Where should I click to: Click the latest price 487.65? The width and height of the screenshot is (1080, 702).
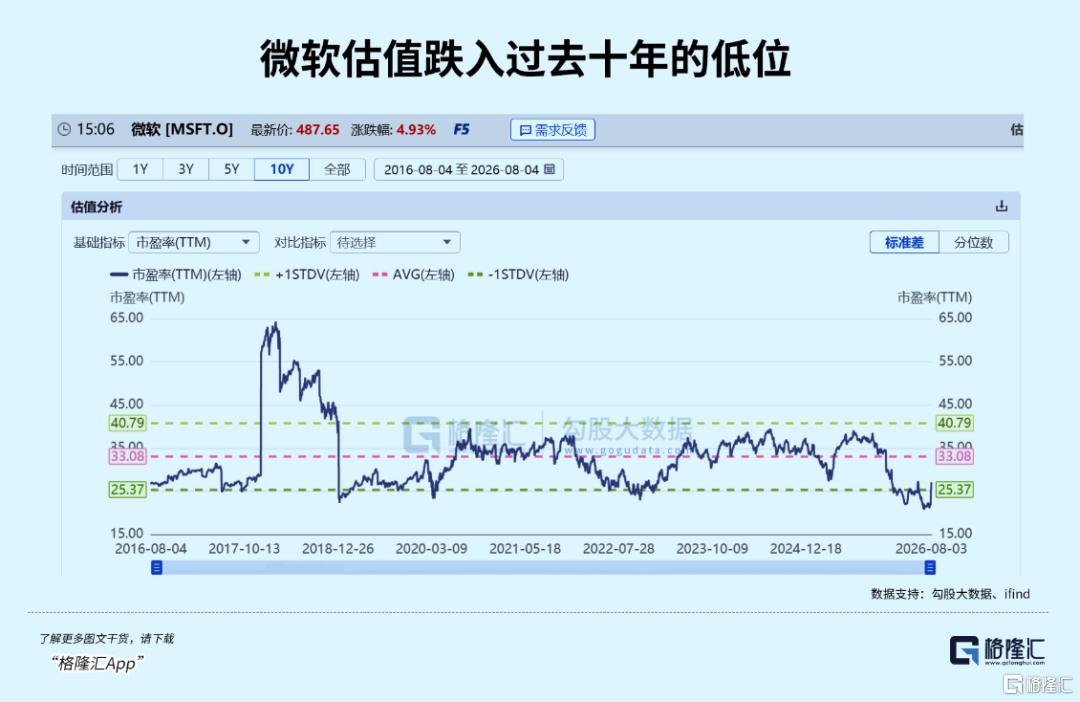(x=318, y=130)
